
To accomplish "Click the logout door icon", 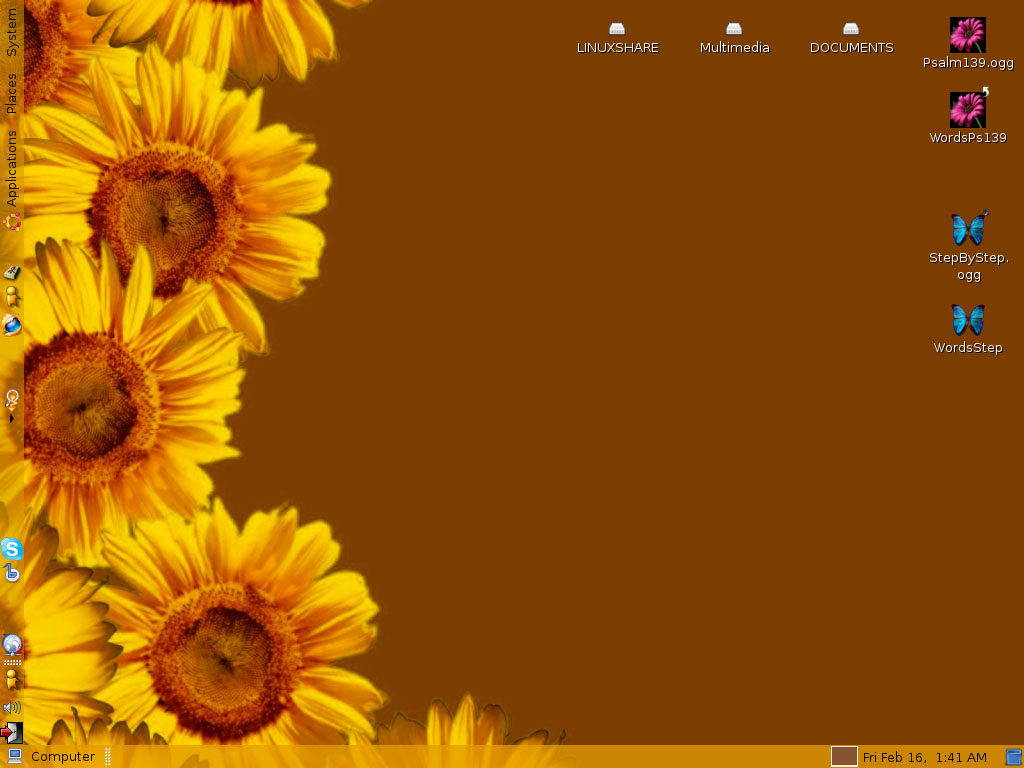I will click(12, 732).
